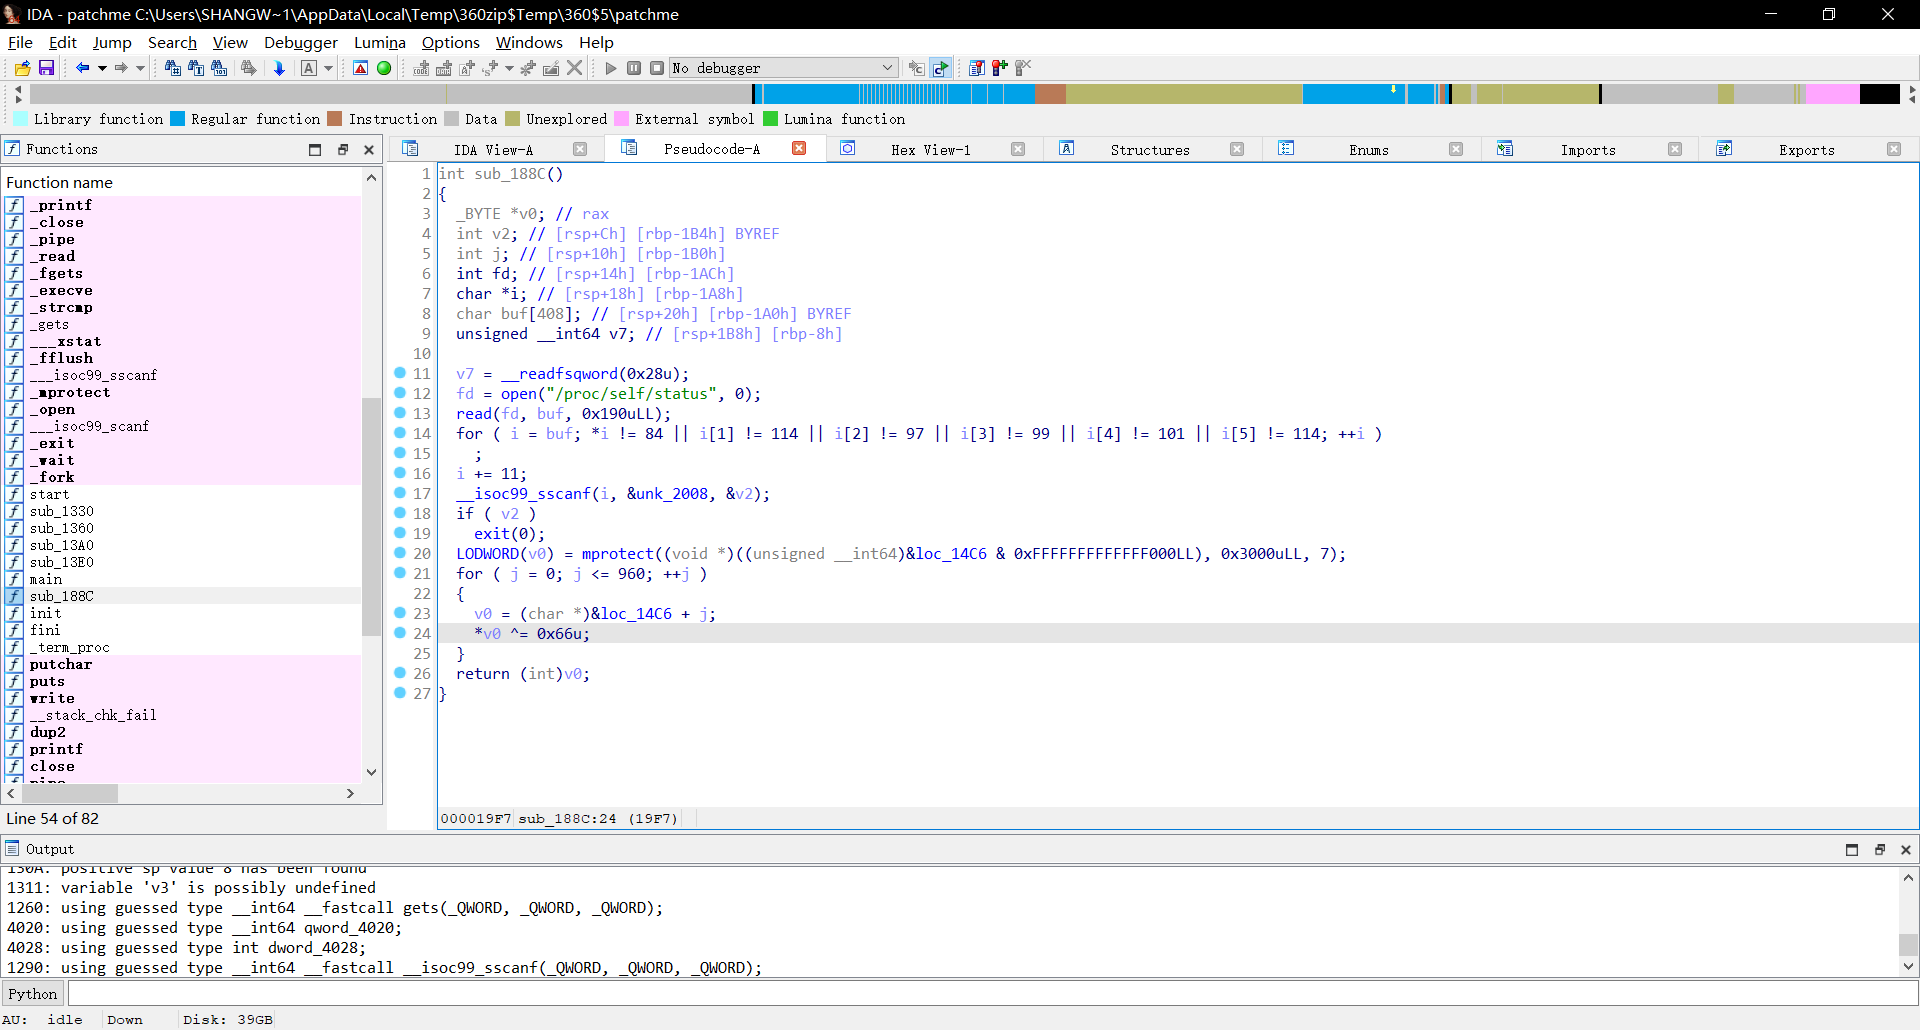Click the Pause process button
This screenshot has width=1920, height=1030.
click(634, 68)
